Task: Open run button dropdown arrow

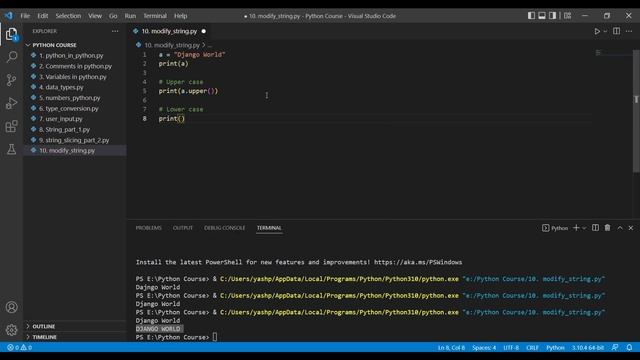Action: 605,31
